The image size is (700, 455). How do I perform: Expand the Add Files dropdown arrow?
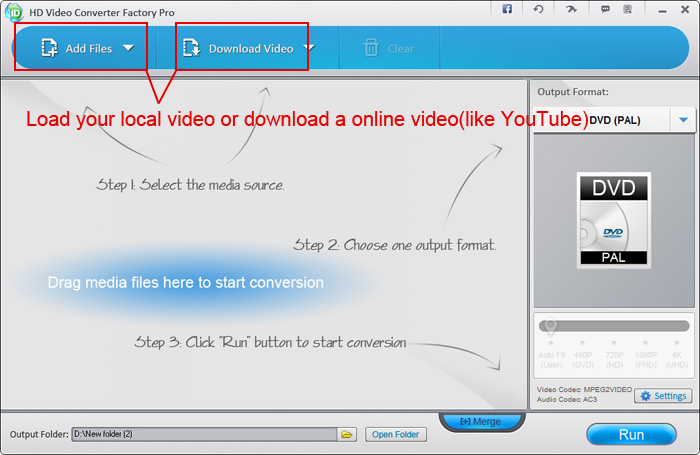point(129,48)
